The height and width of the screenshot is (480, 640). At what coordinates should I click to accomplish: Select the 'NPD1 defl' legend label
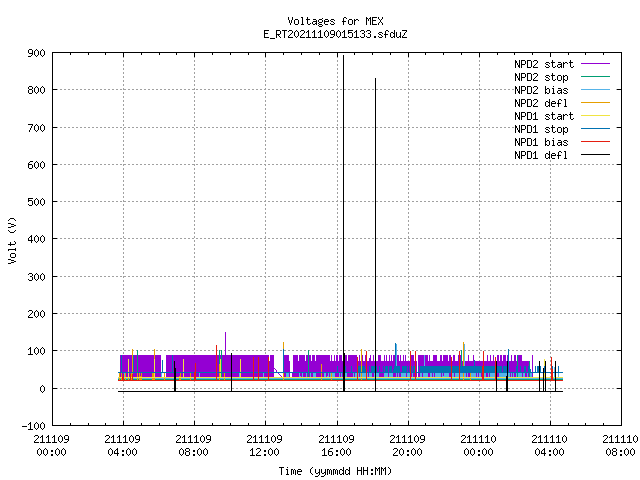(x=541, y=156)
